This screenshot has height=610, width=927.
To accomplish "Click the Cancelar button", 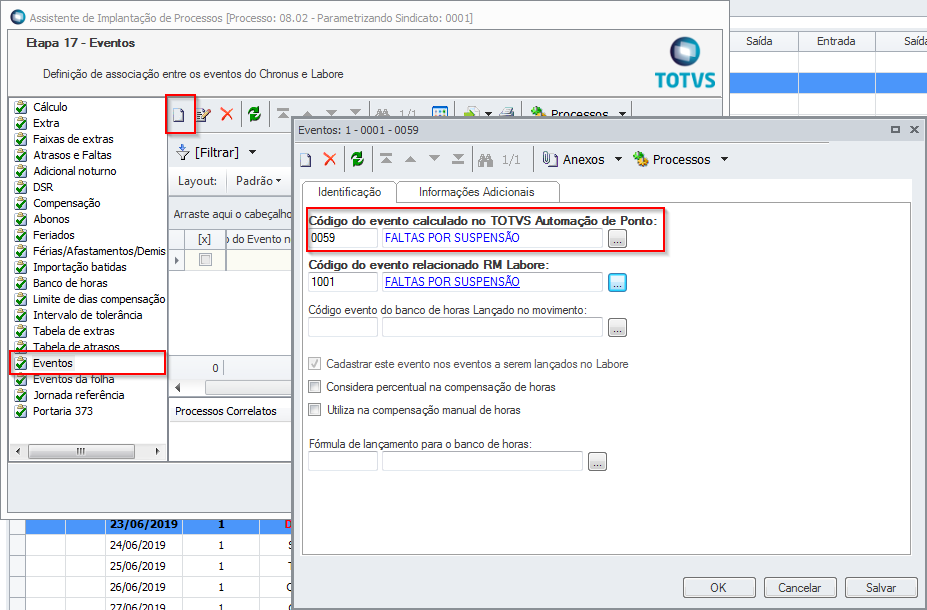I will pos(800,588).
